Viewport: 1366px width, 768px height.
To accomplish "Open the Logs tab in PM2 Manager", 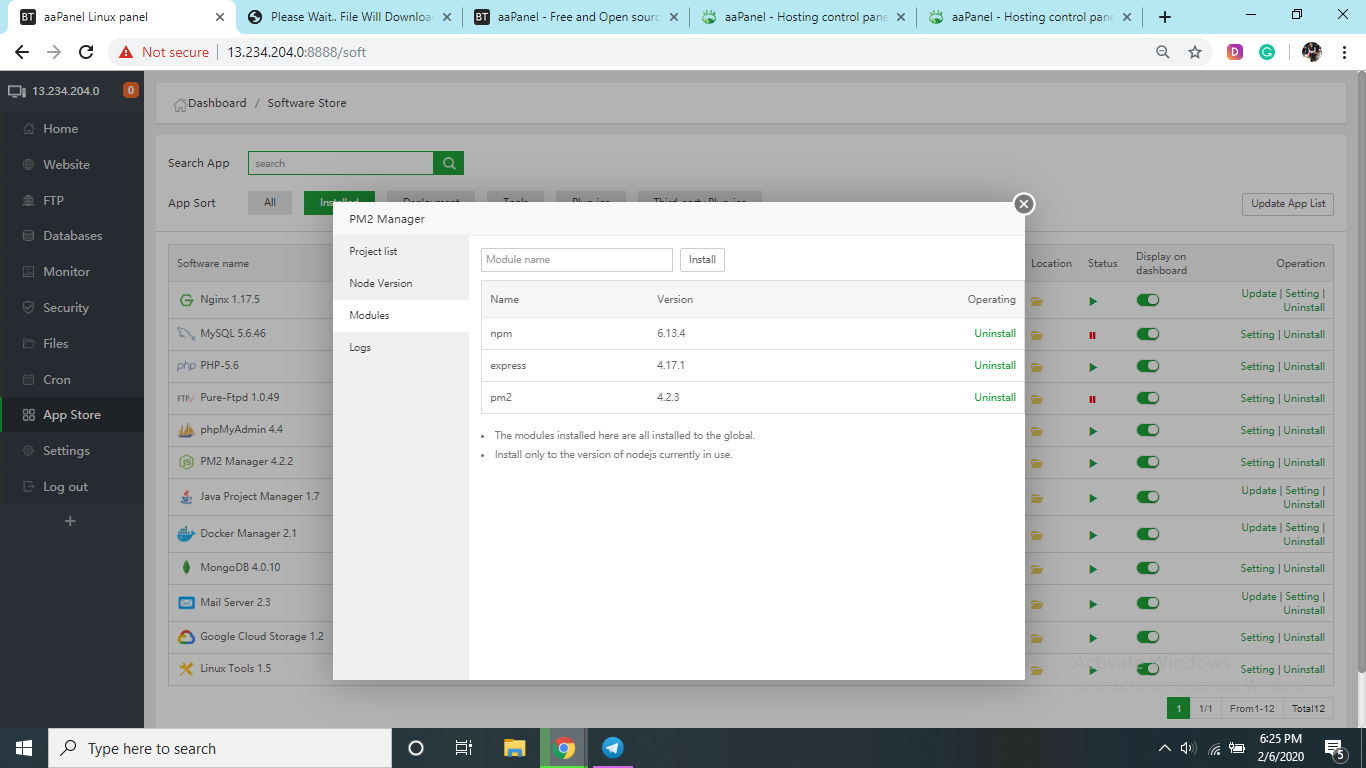I will (x=360, y=347).
